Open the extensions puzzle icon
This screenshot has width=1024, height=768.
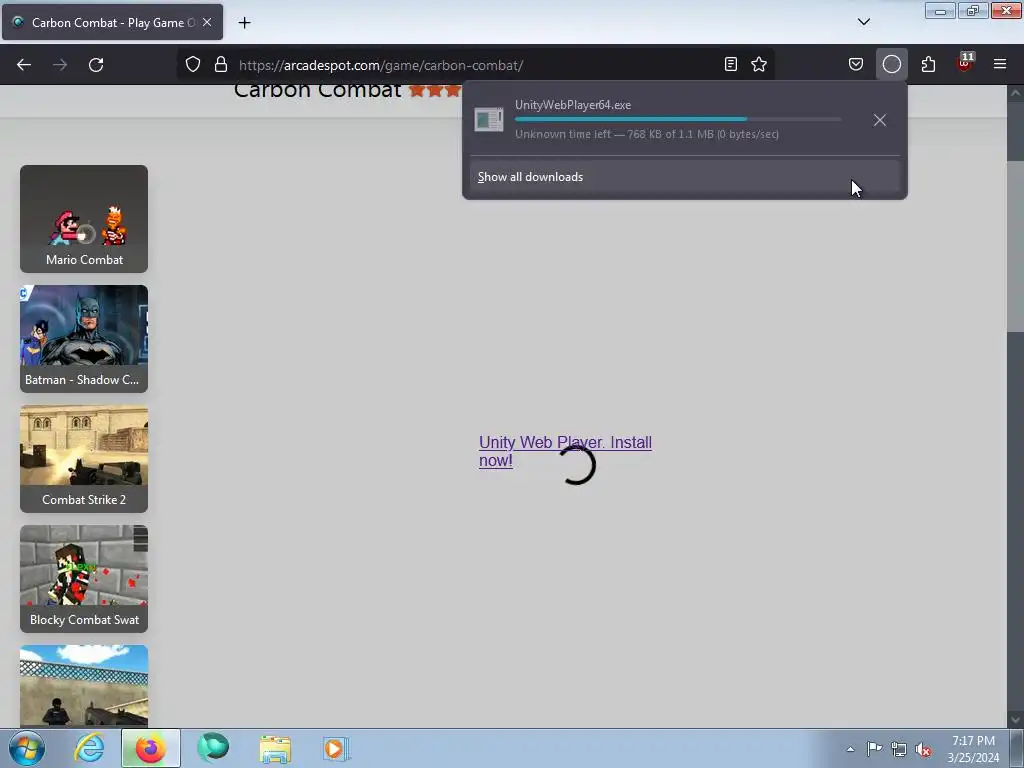pos(928,65)
